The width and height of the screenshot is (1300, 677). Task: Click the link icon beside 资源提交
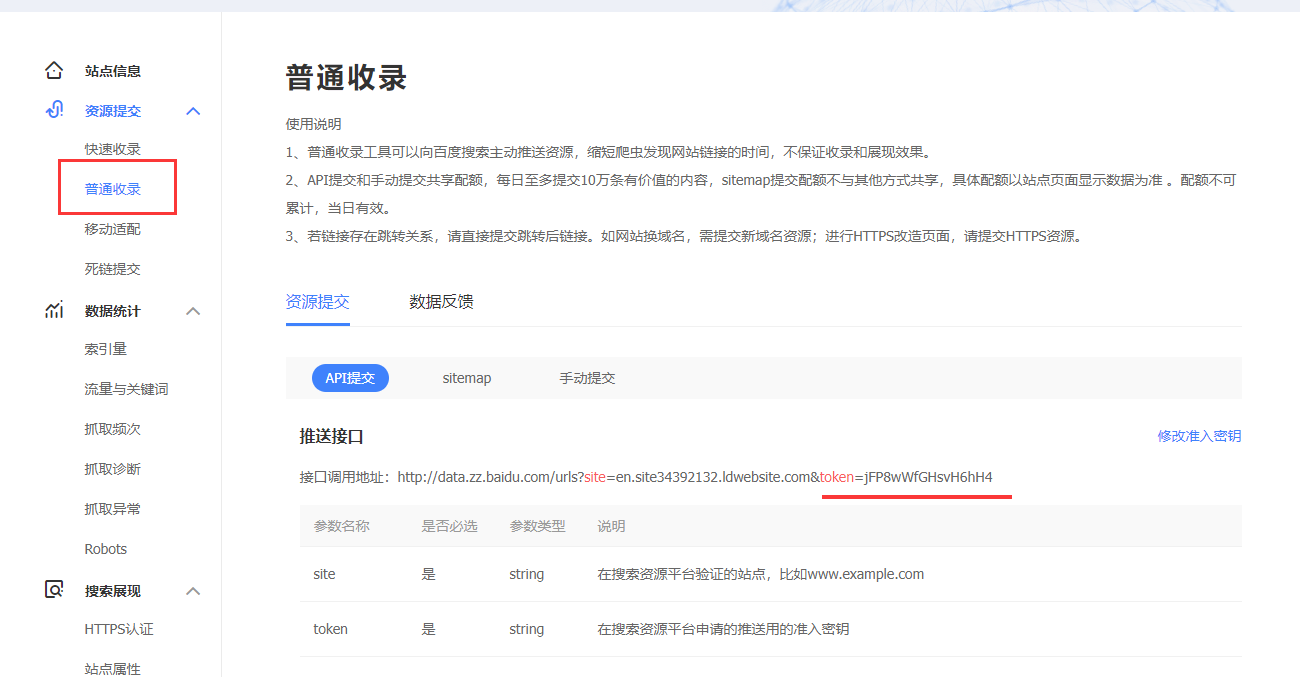54,110
